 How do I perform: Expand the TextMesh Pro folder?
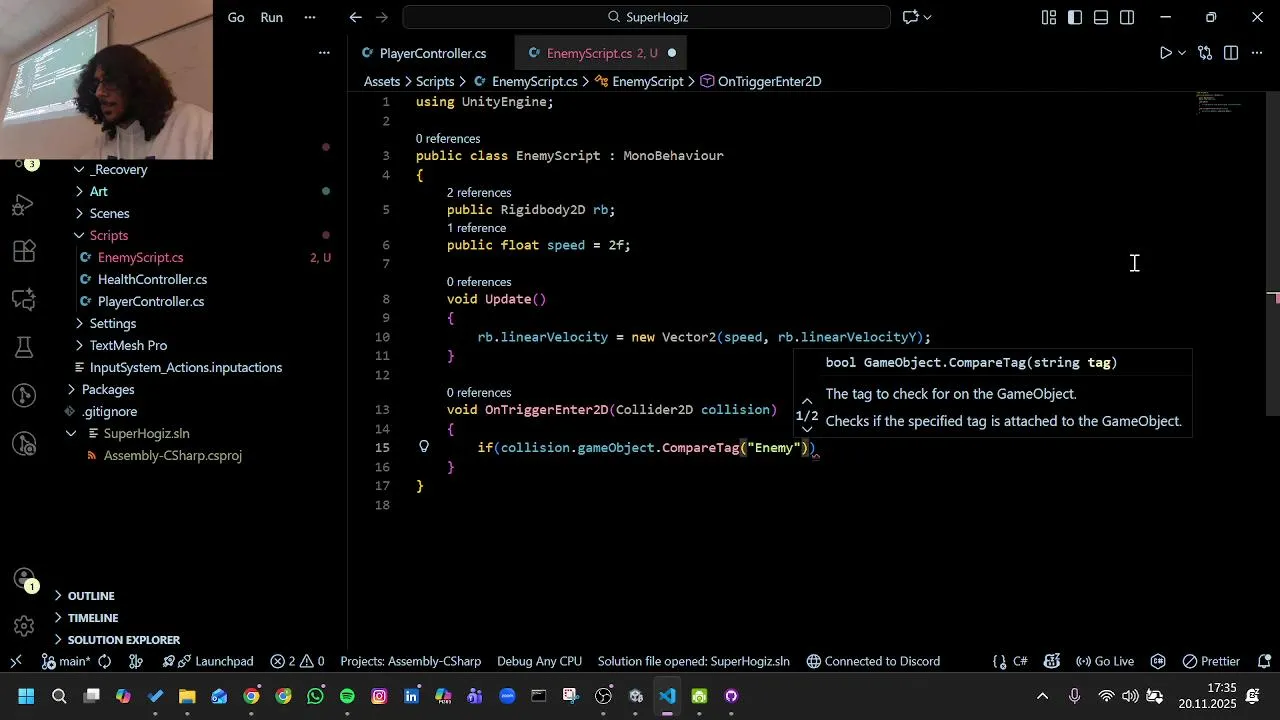[79, 345]
